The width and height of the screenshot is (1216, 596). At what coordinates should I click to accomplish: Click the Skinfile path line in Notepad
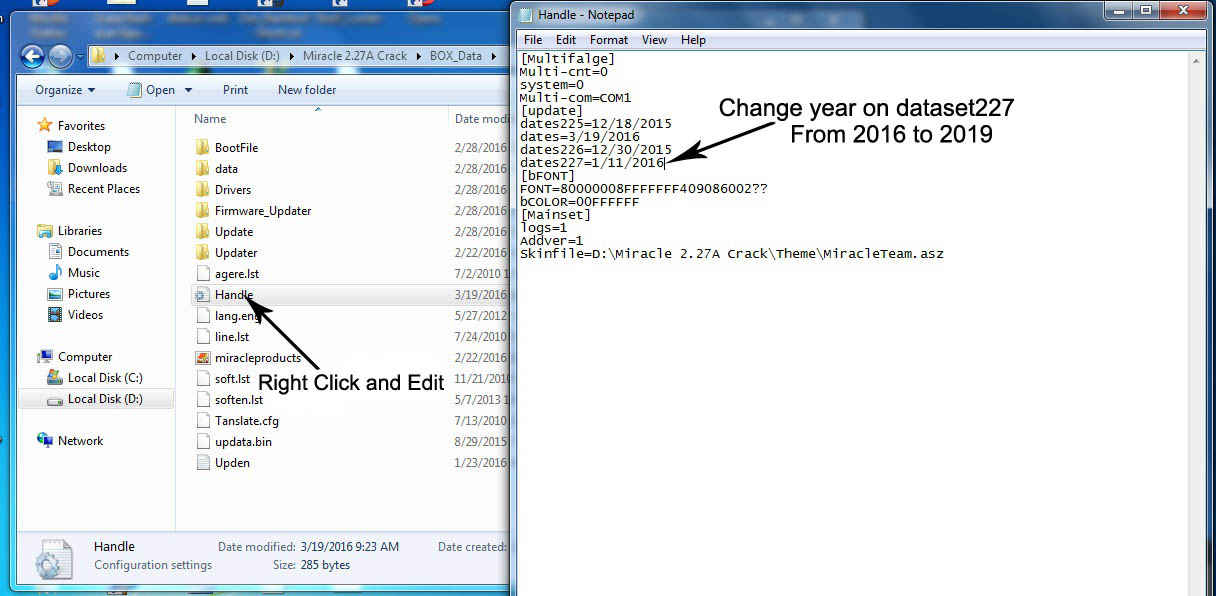tap(731, 254)
